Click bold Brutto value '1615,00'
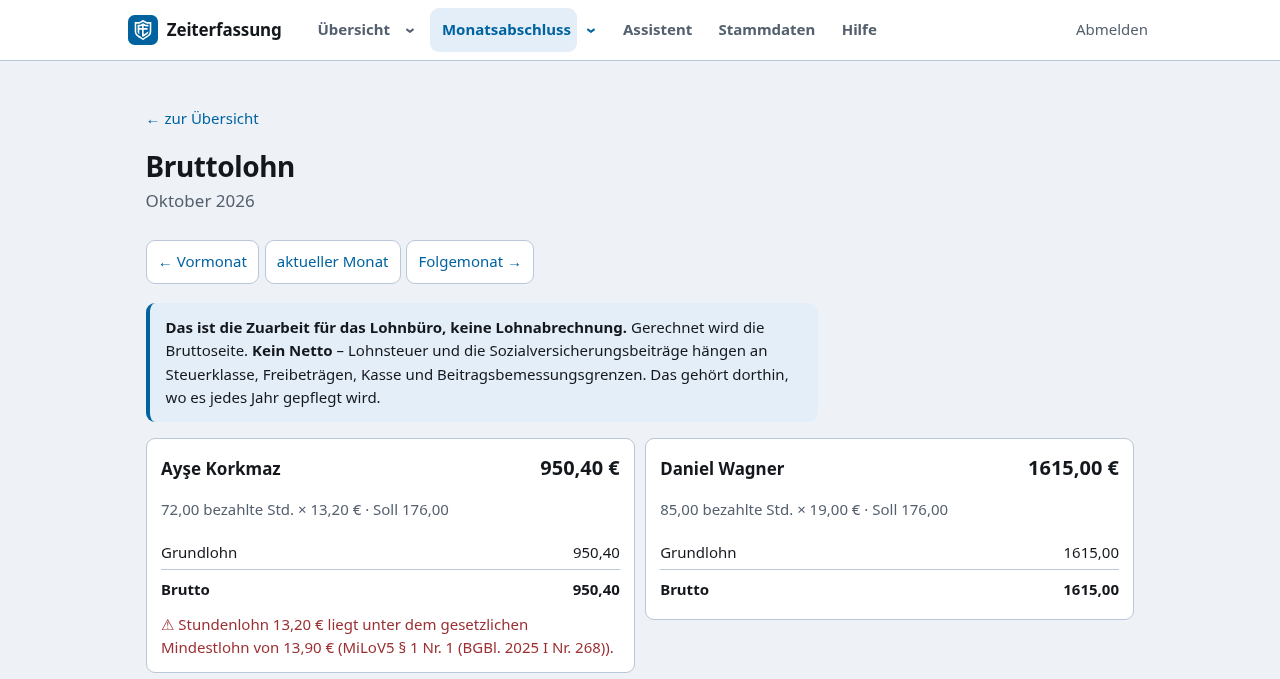This screenshot has height=679, width=1280. click(x=1091, y=590)
